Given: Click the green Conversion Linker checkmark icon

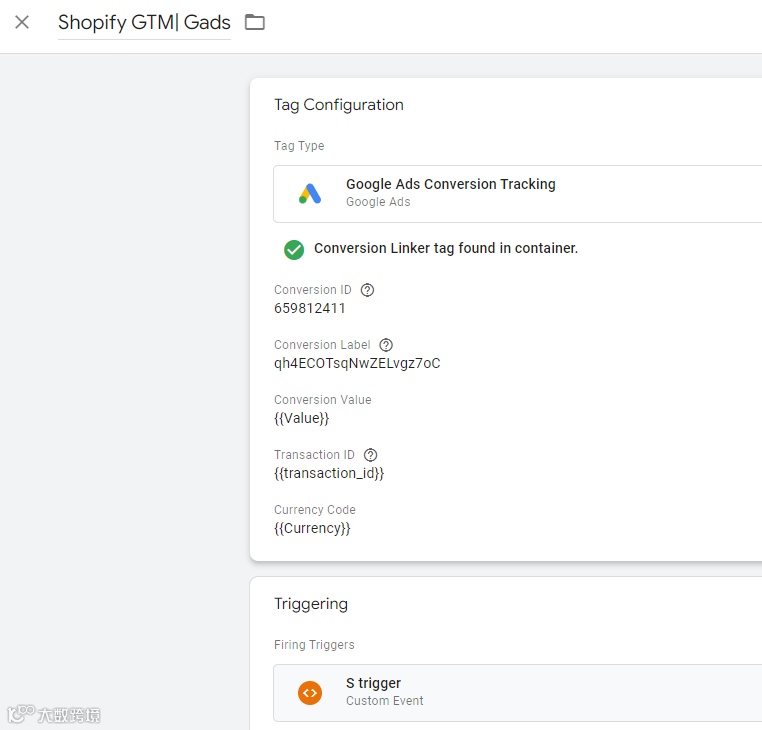Looking at the screenshot, I should [x=294, y=250].
